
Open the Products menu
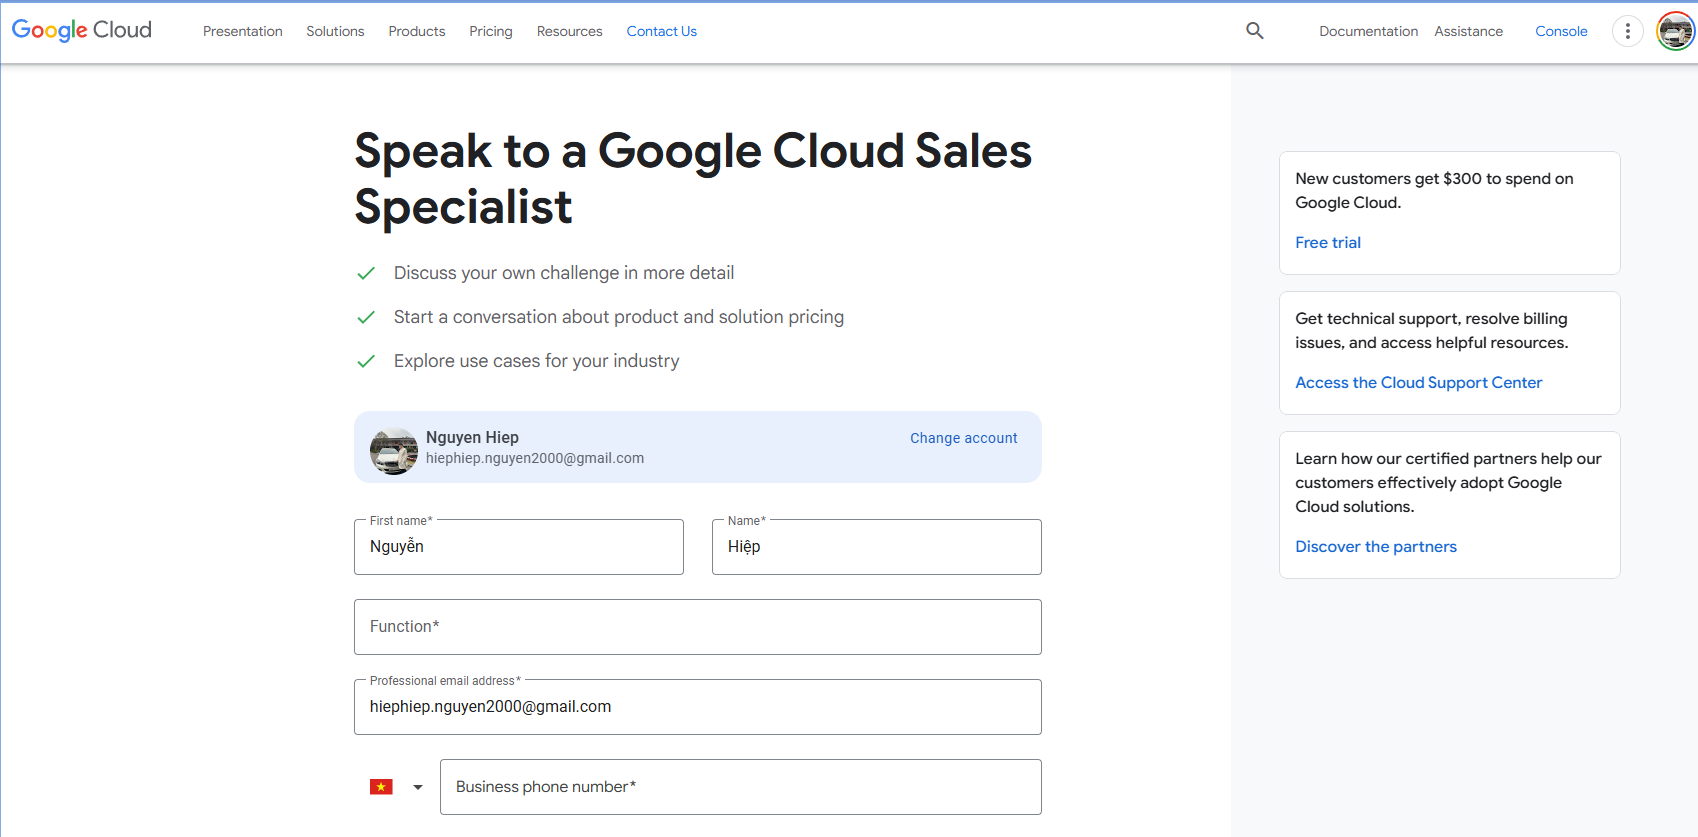417,31
